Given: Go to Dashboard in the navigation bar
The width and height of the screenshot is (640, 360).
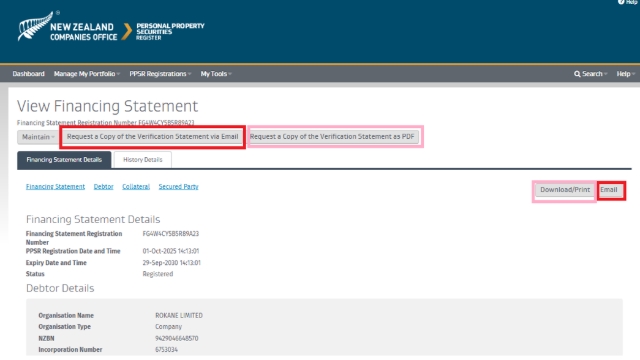Looking at the screenshot, I should tap(28, 74).
